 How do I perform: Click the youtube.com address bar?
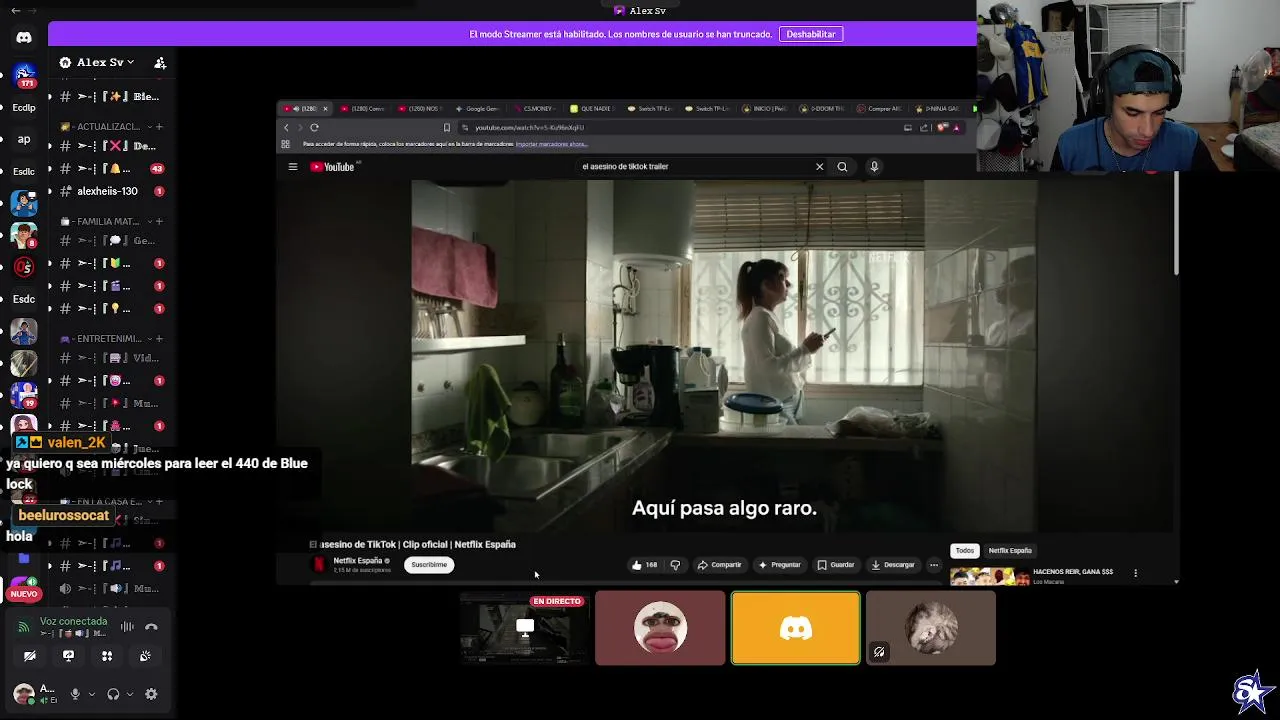tap(680, 128)
